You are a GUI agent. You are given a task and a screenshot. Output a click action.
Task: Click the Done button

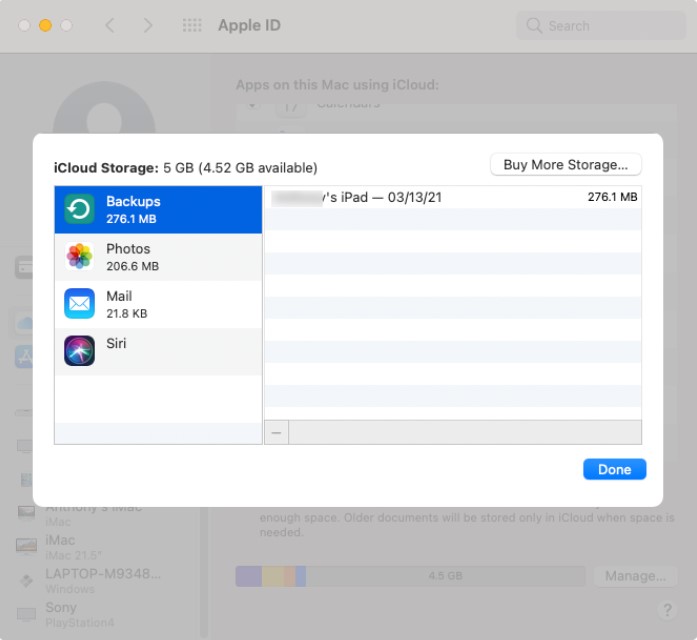point(614,469)
